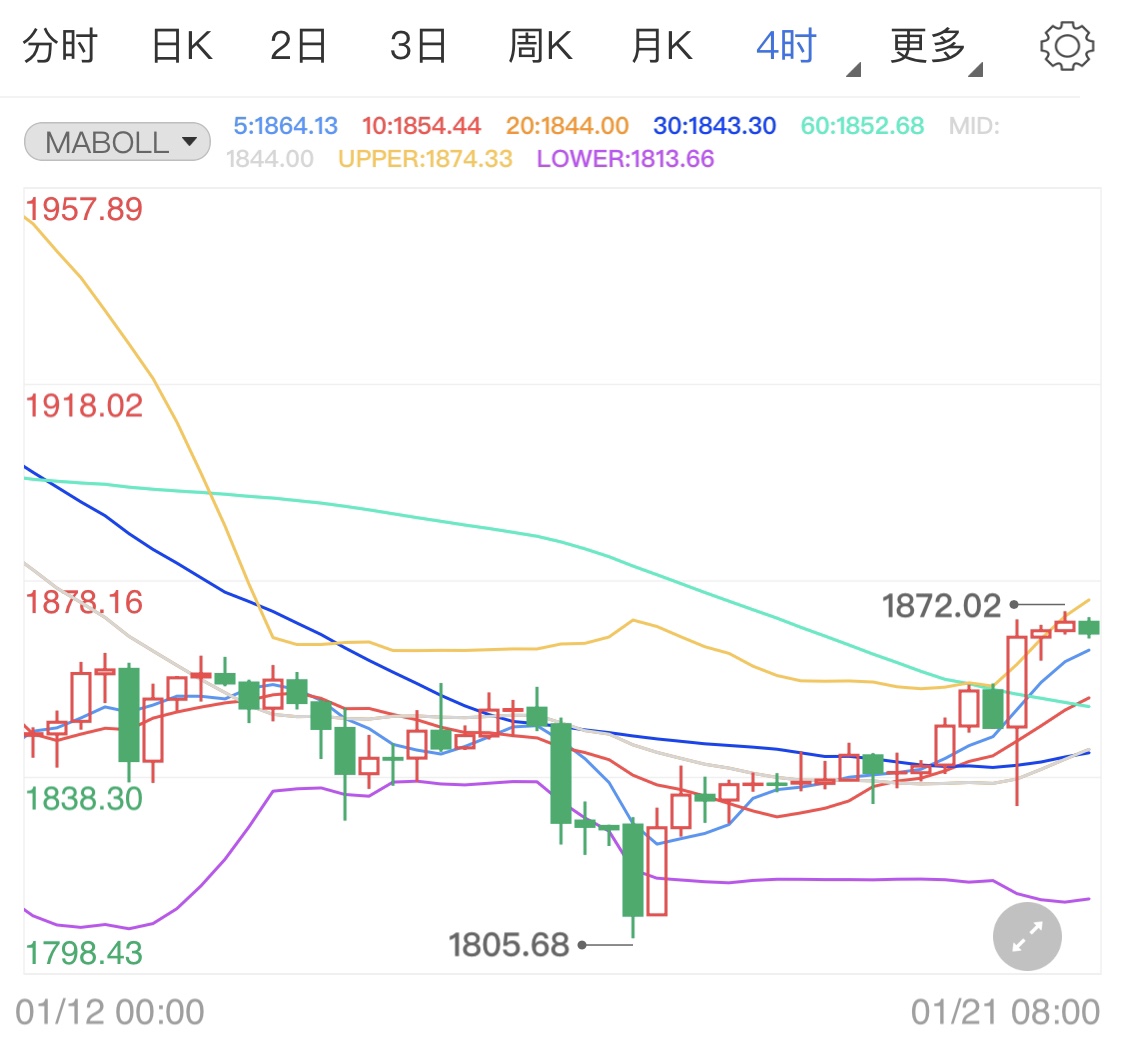This screenshot has width=1125, height=1047.
Task: Open the 月K monthly chart tab
Action: click(x=662, y=47)
